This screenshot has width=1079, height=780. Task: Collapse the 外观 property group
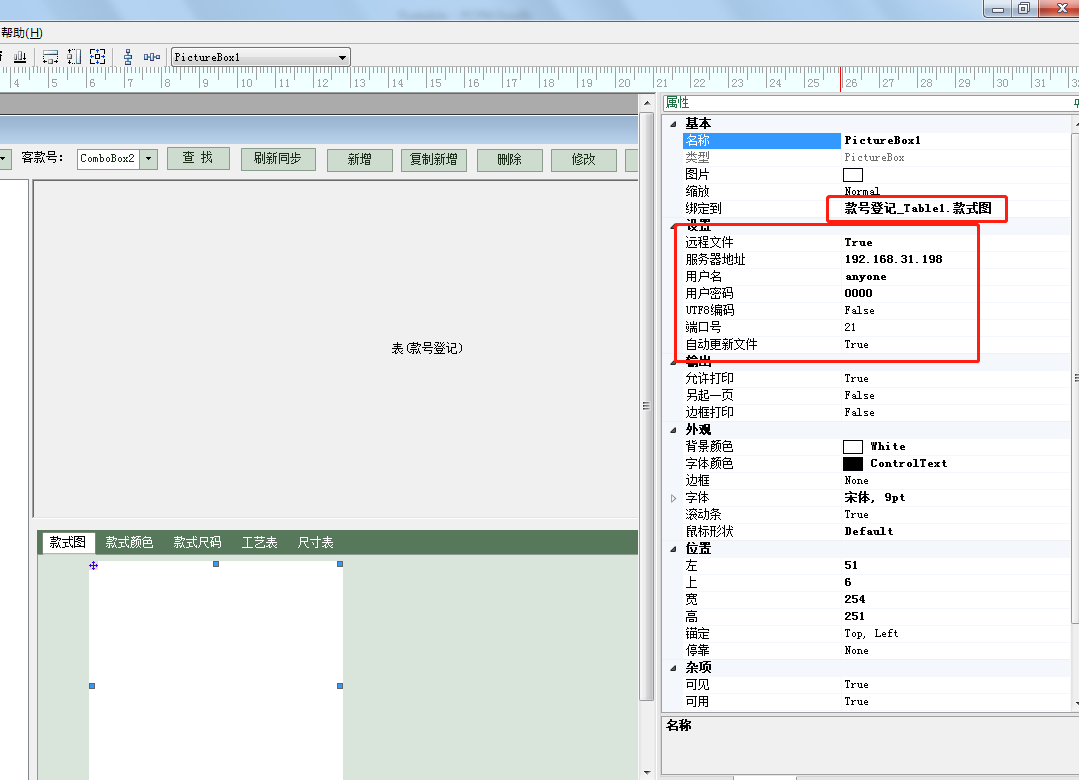[673, 430]
